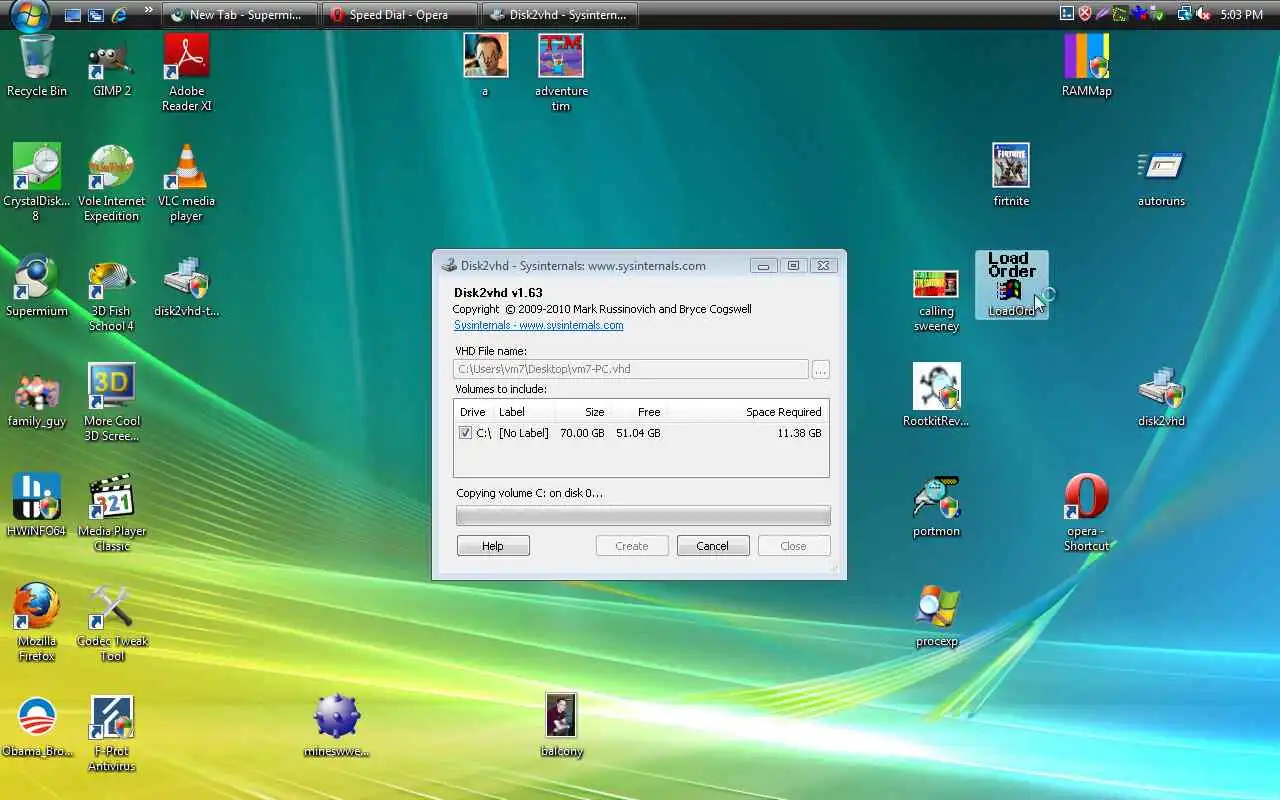Click the VHD File name text field
Image resolution: width=1280 pixels, height=800 pixels.
coord(631,369)
